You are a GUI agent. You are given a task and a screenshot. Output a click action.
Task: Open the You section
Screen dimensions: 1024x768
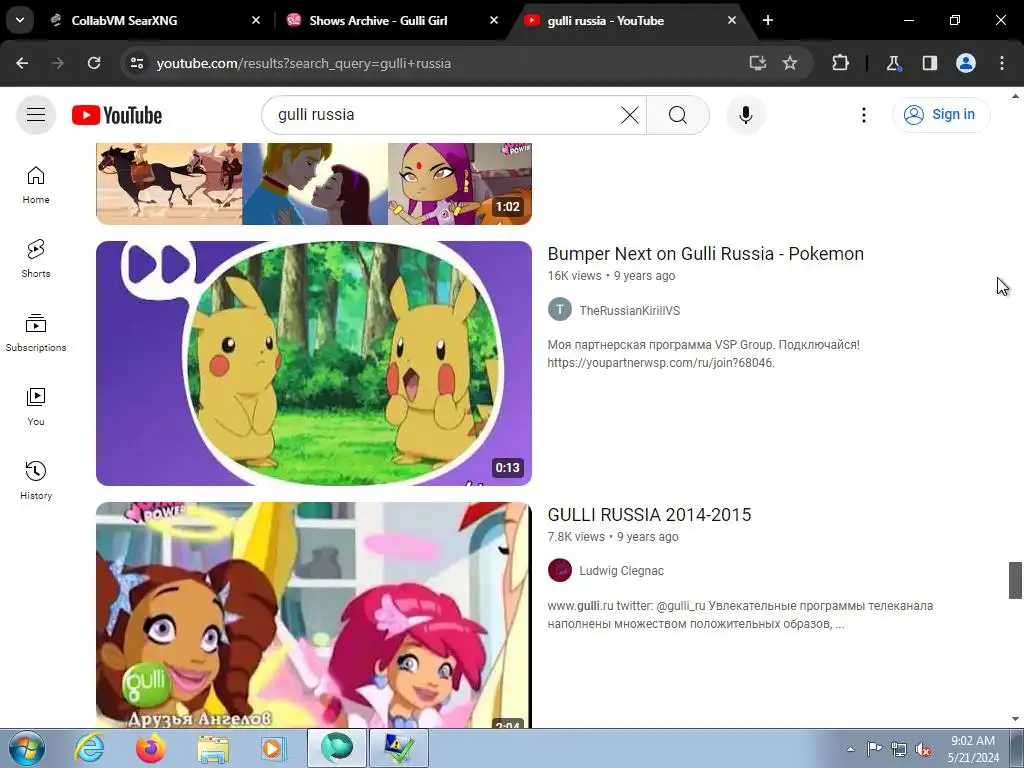coord(36,406)
